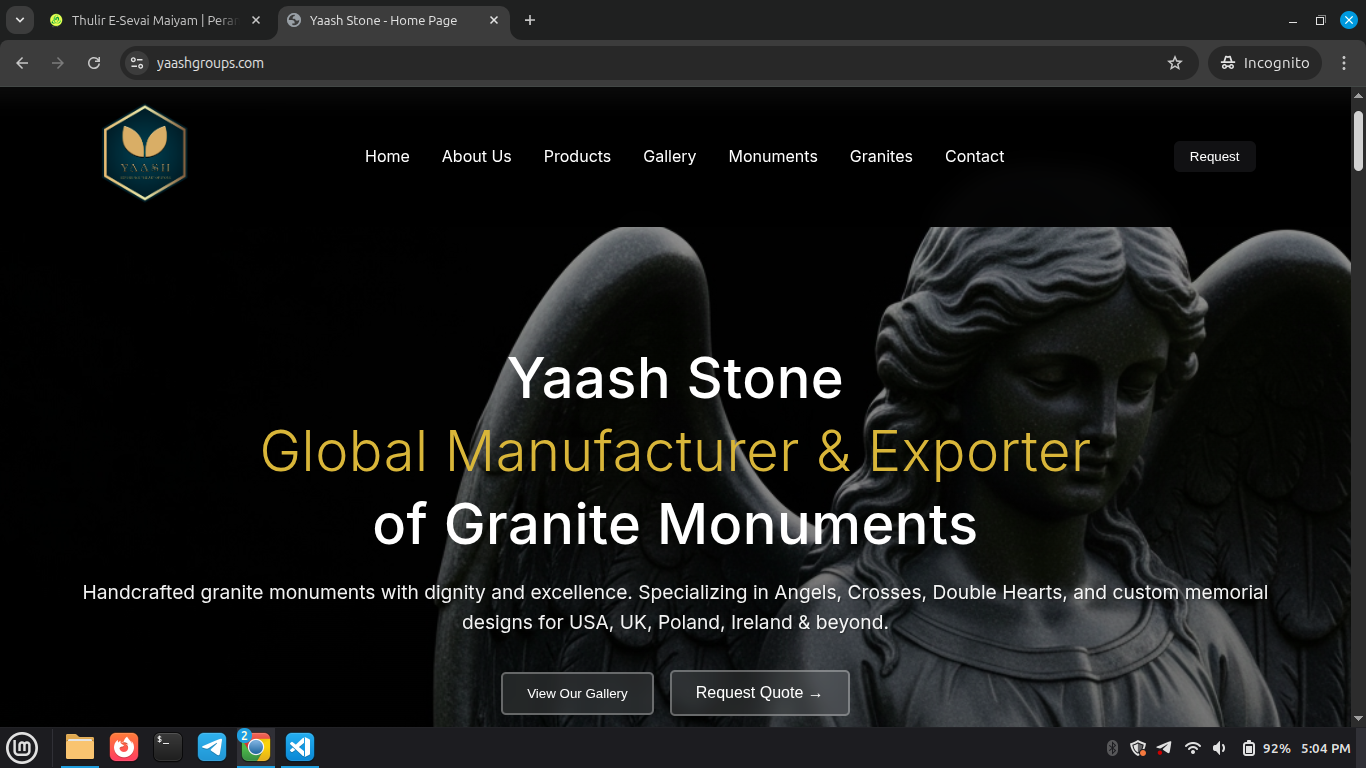Open Files manager from taskbar
Image resolution: width=1366 pixels, height=768 pixels.
(80, 747)
